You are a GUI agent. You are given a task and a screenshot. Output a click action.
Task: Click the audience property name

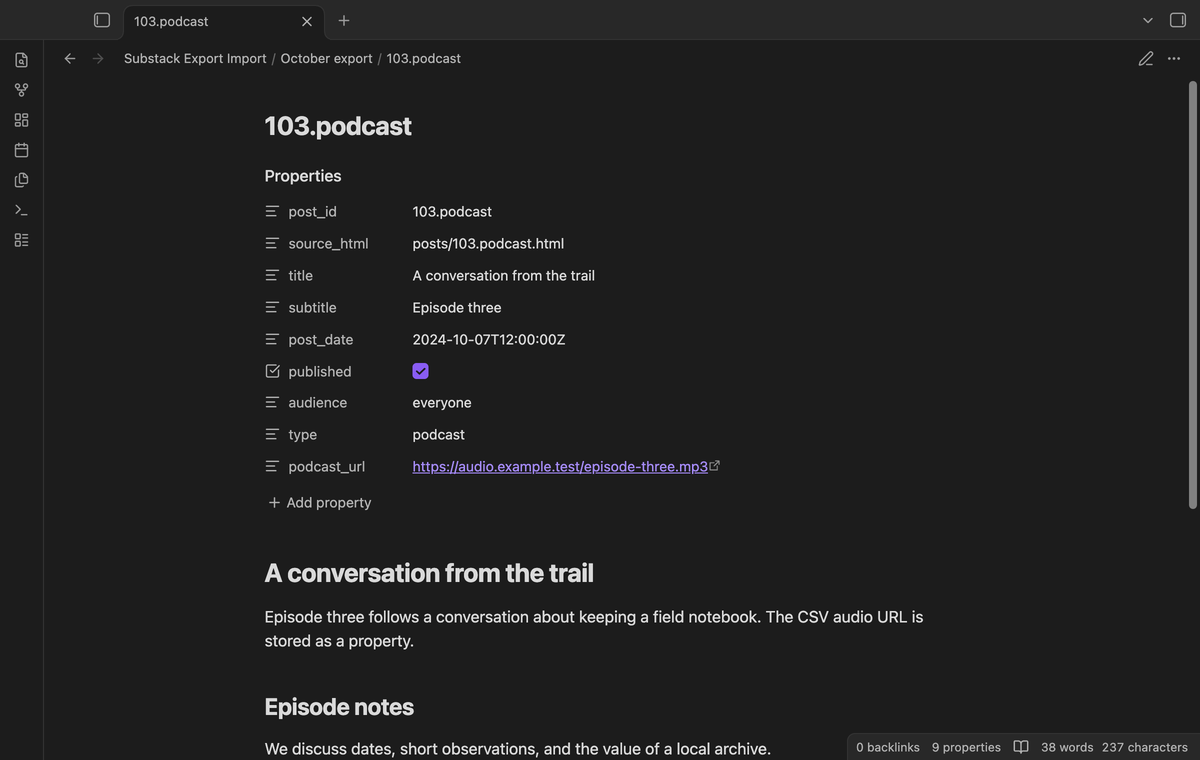point(317,403)
